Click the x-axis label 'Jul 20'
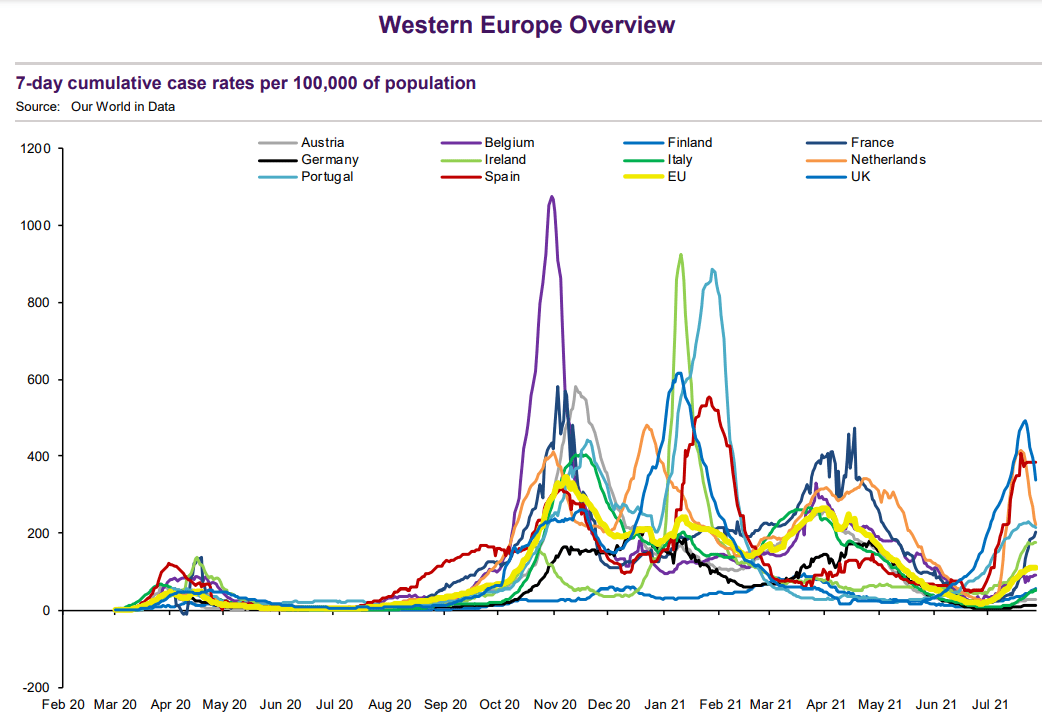 tap(334, 705)
